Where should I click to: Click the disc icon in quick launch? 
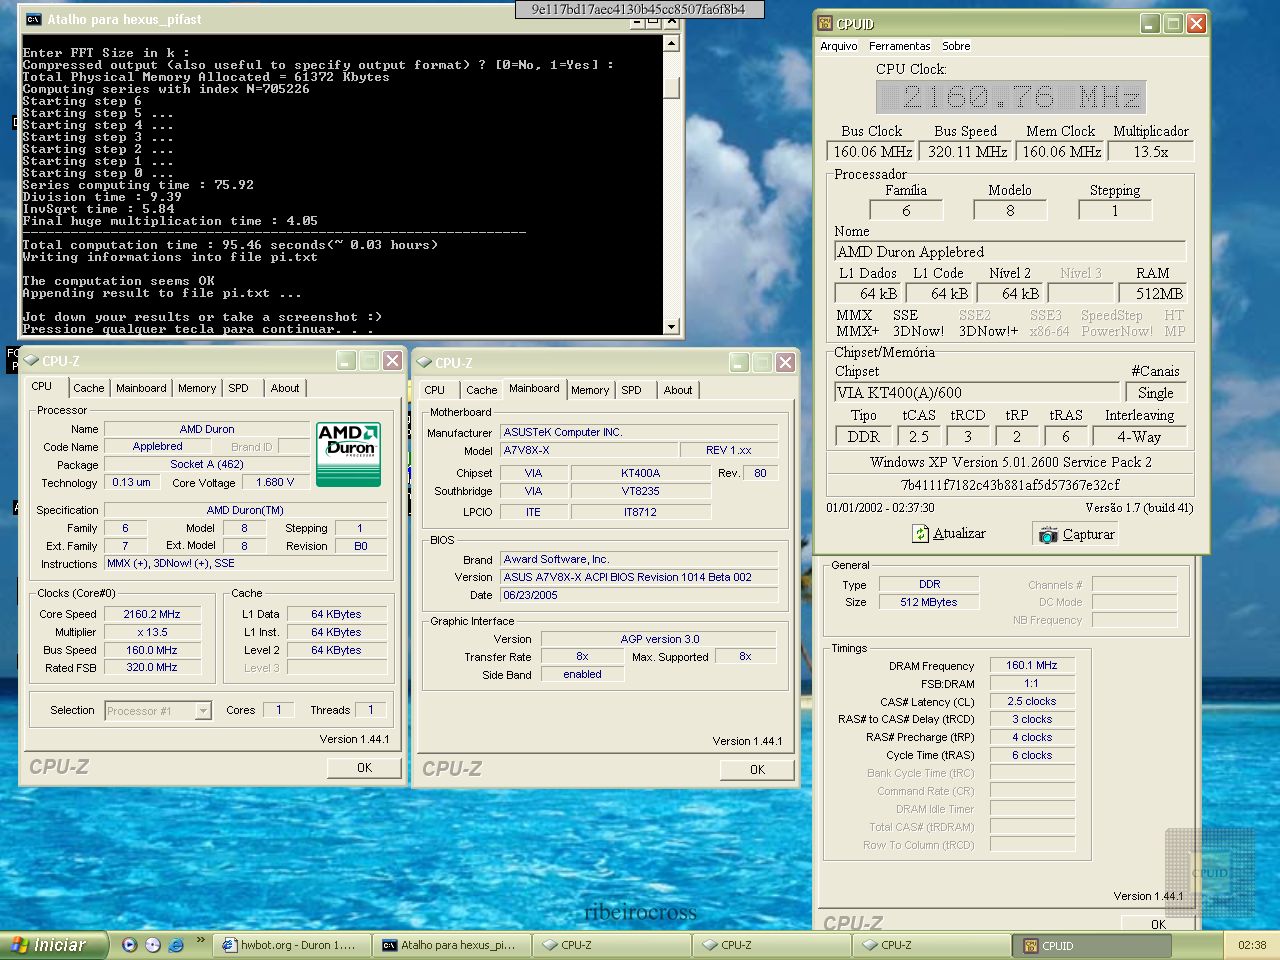point(152,945)
